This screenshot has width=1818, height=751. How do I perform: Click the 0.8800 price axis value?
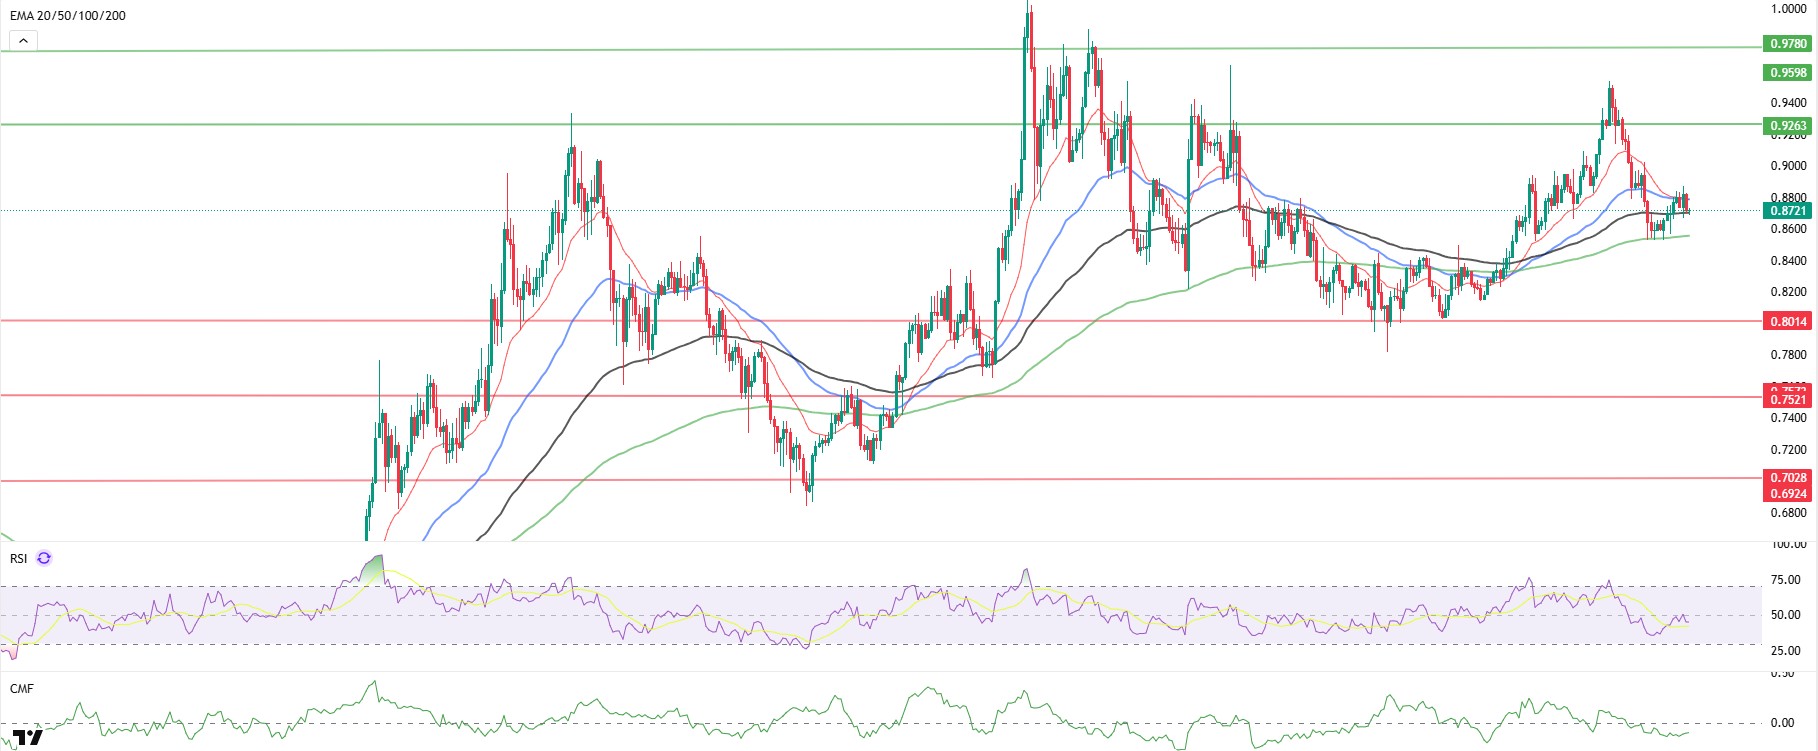tap(1788, 198)
